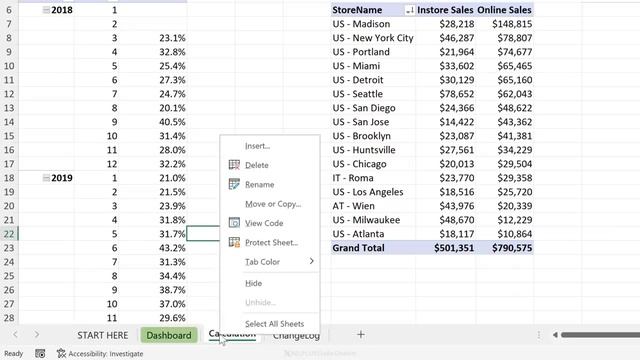The image size is (640, 360).
Task: Choose the View Code entry text
Action: click(x=264, y=223)
